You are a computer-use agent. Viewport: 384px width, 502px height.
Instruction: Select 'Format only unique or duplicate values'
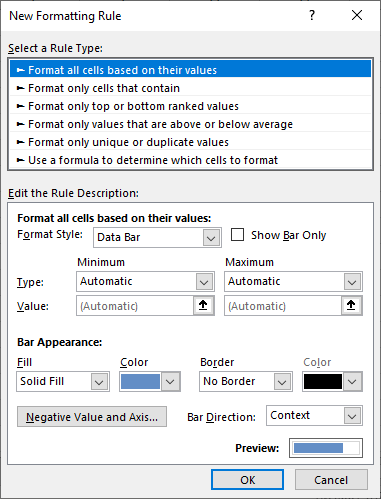click(x=190, y=142)
